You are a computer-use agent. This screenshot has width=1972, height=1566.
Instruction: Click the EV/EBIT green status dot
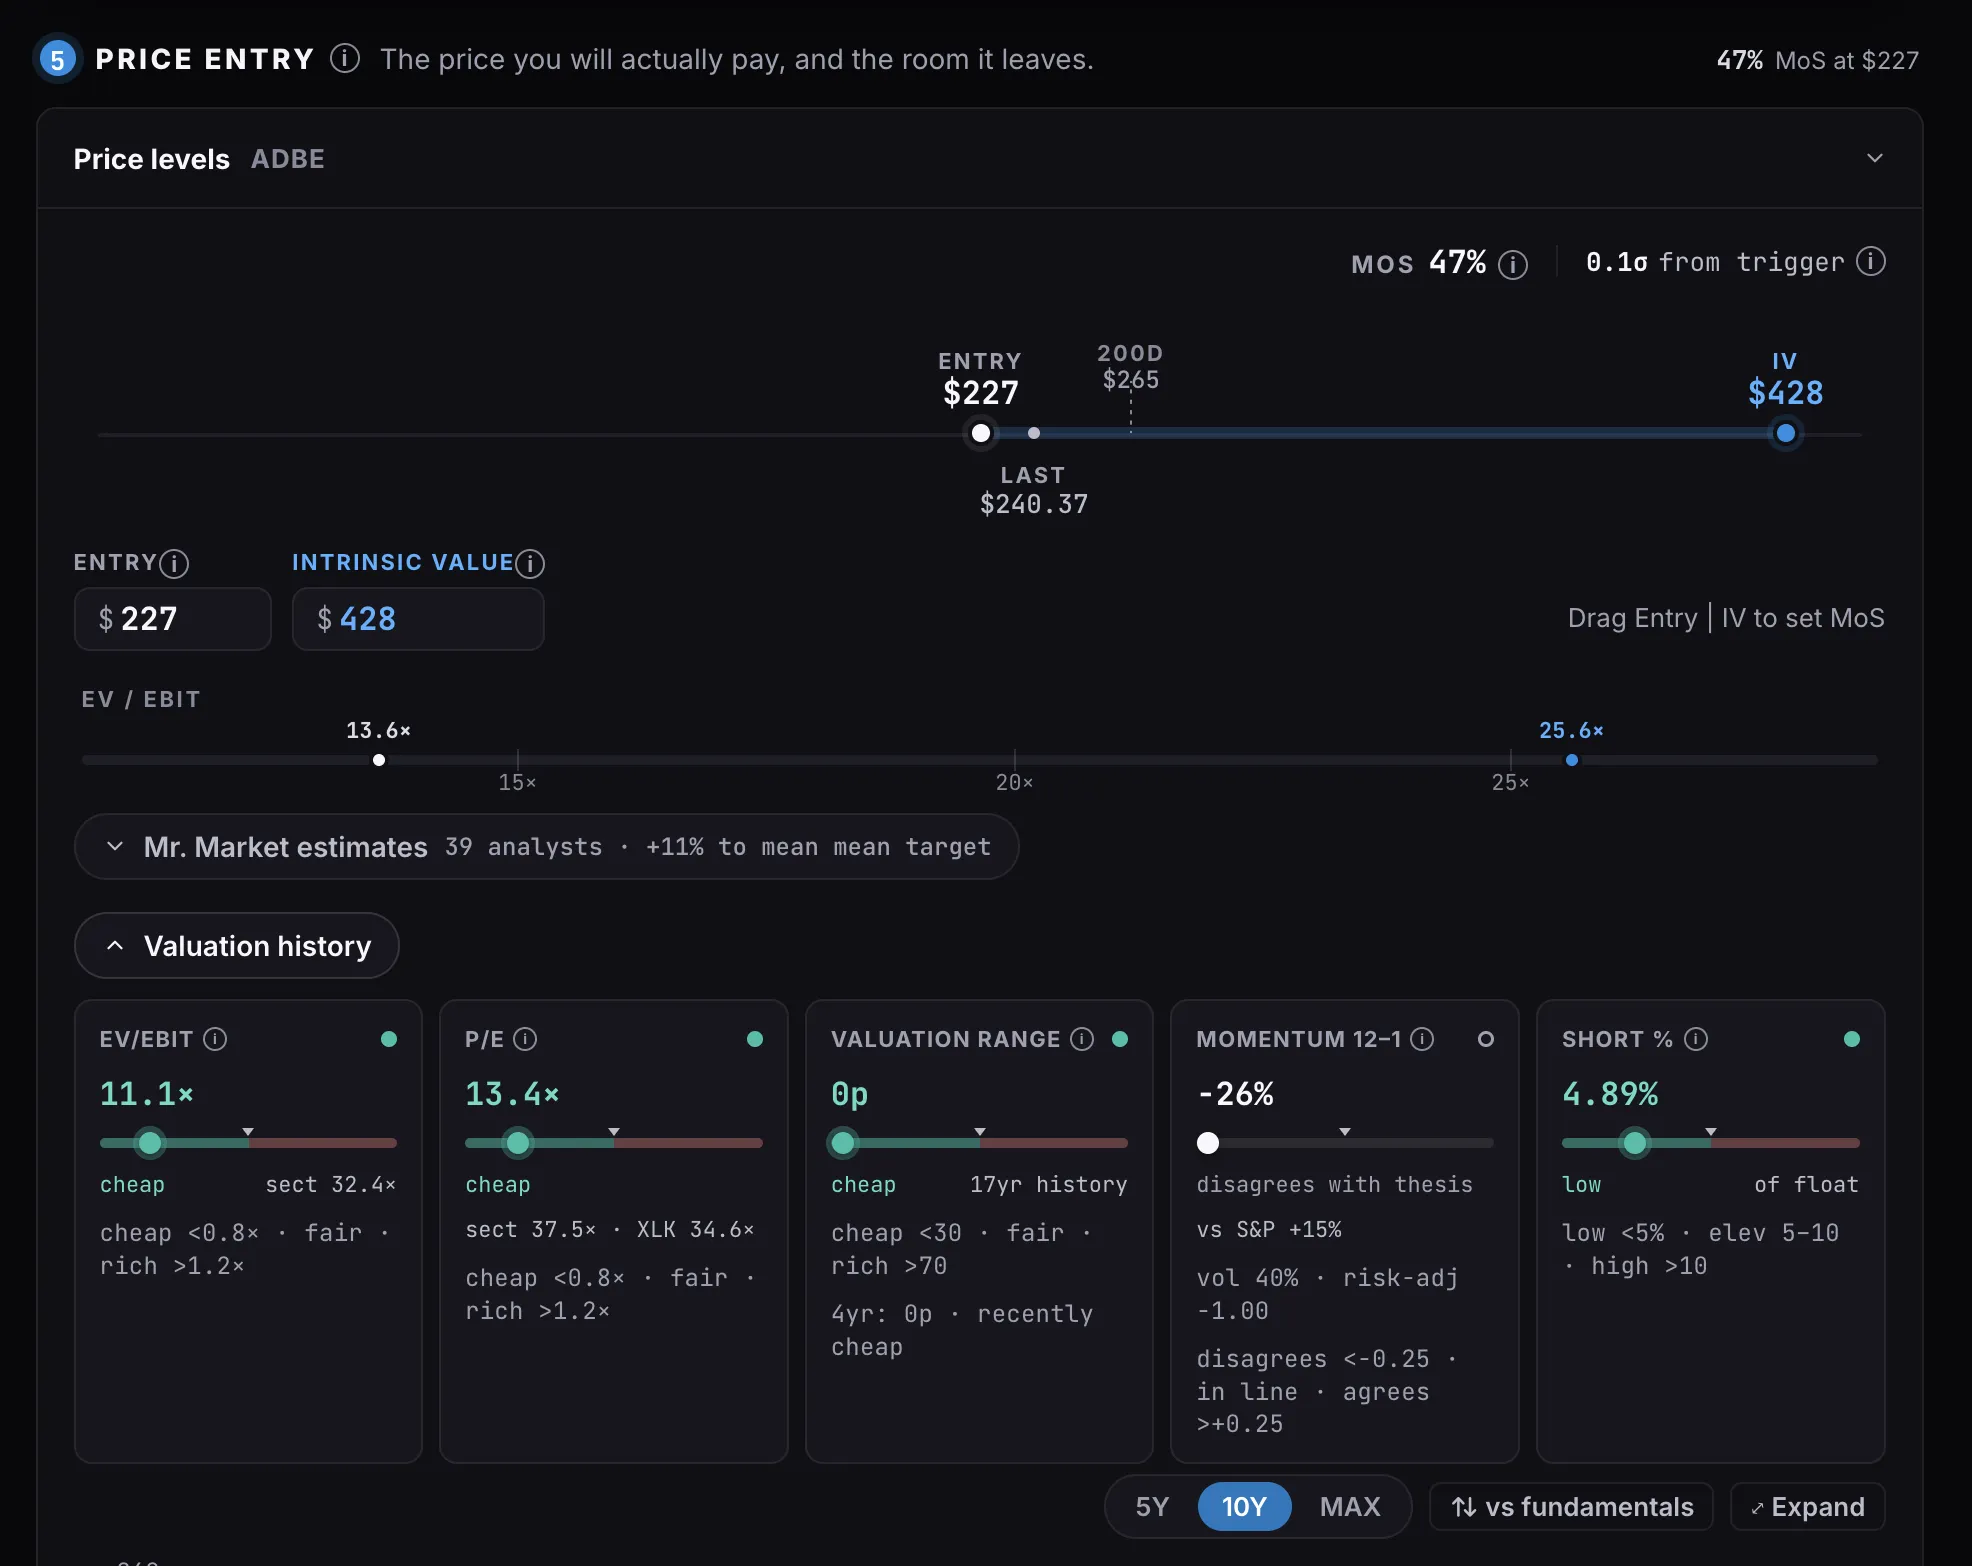point(389,1039)
